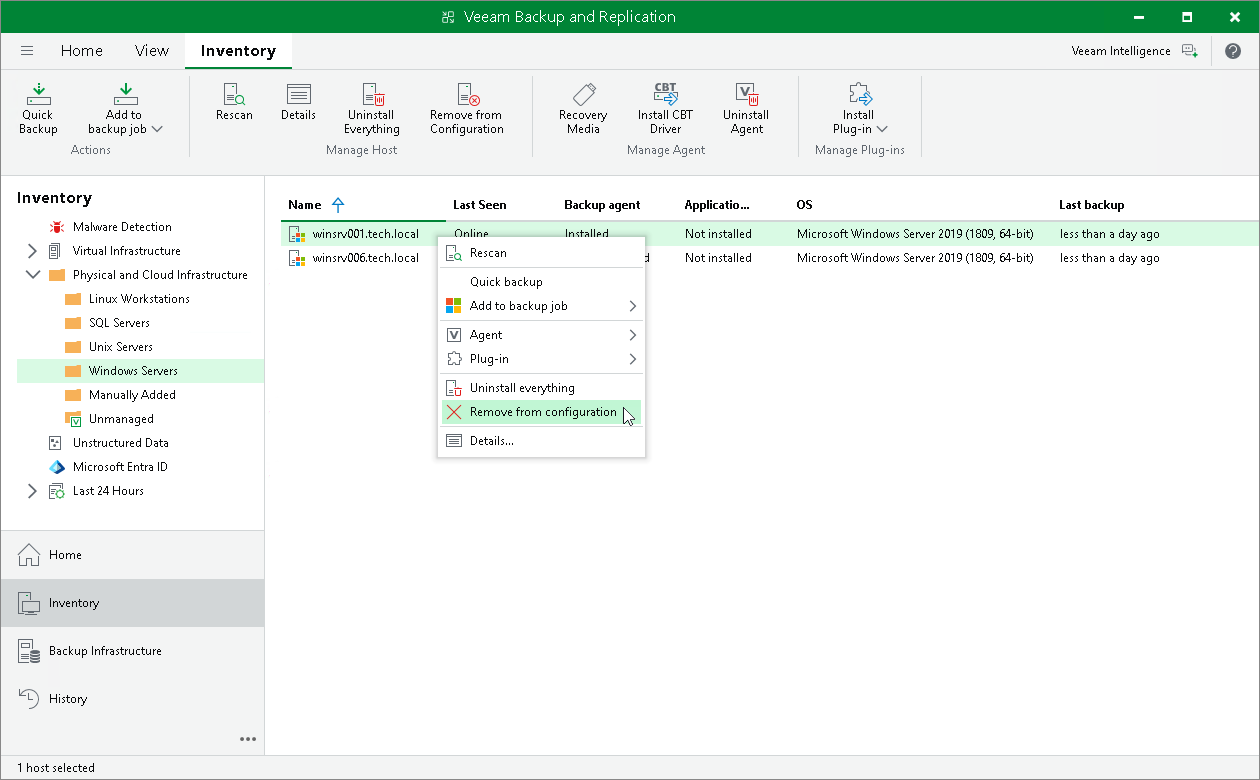Open the hamburger main menu icon
Image resolution: width=1260 pixels, height=780 pixels.
[x=27, y=51]
